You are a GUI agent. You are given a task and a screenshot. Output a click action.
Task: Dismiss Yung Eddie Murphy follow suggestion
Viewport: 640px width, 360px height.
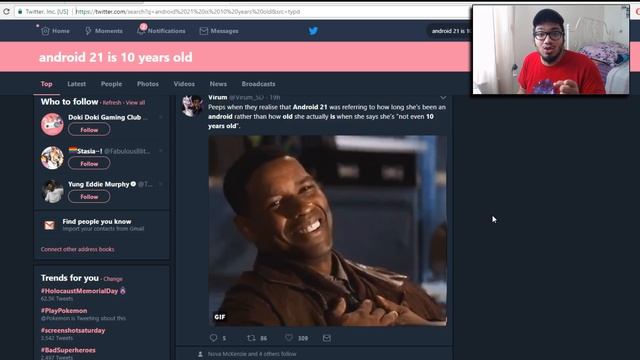pos(161,184)
